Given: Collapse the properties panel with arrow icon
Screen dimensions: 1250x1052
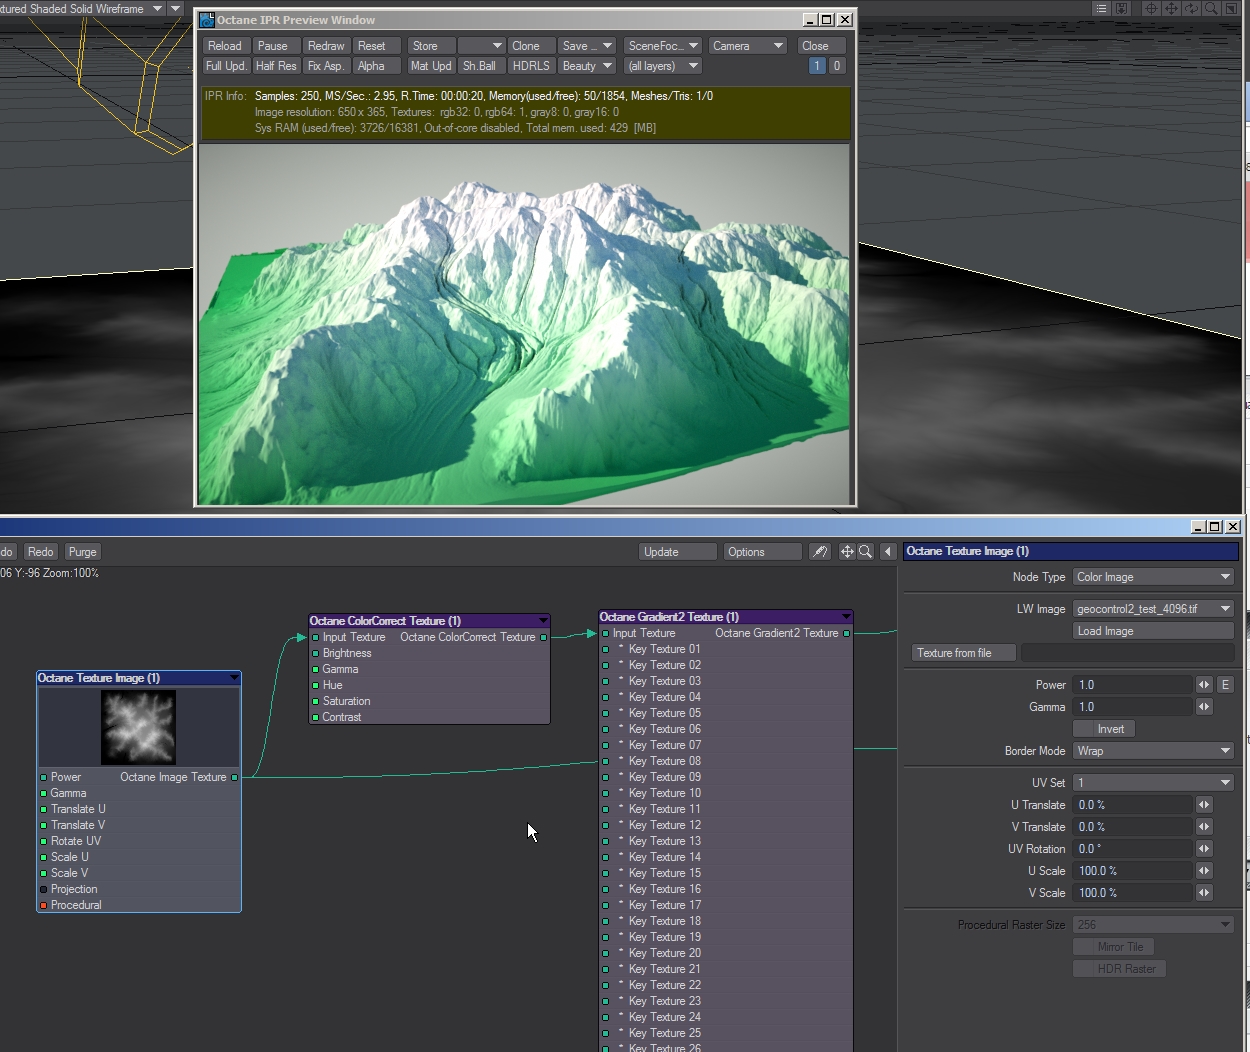Looking at the screenshot, I should coord(888,552).
